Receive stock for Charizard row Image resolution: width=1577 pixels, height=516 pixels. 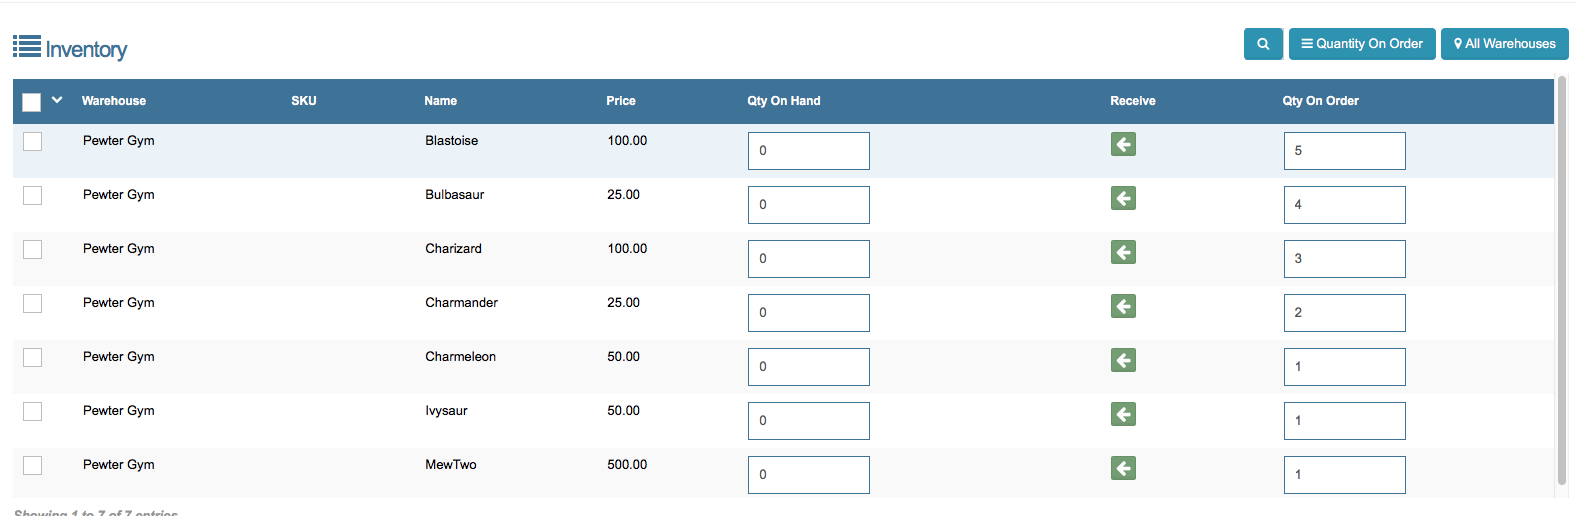(1123, 253)
